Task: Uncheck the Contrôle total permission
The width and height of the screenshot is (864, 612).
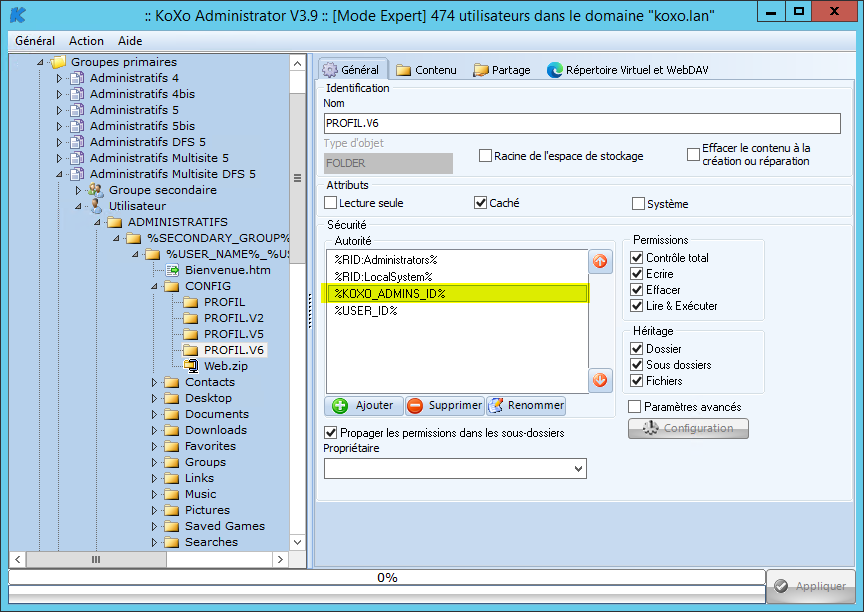Action: tap(636, 258)
